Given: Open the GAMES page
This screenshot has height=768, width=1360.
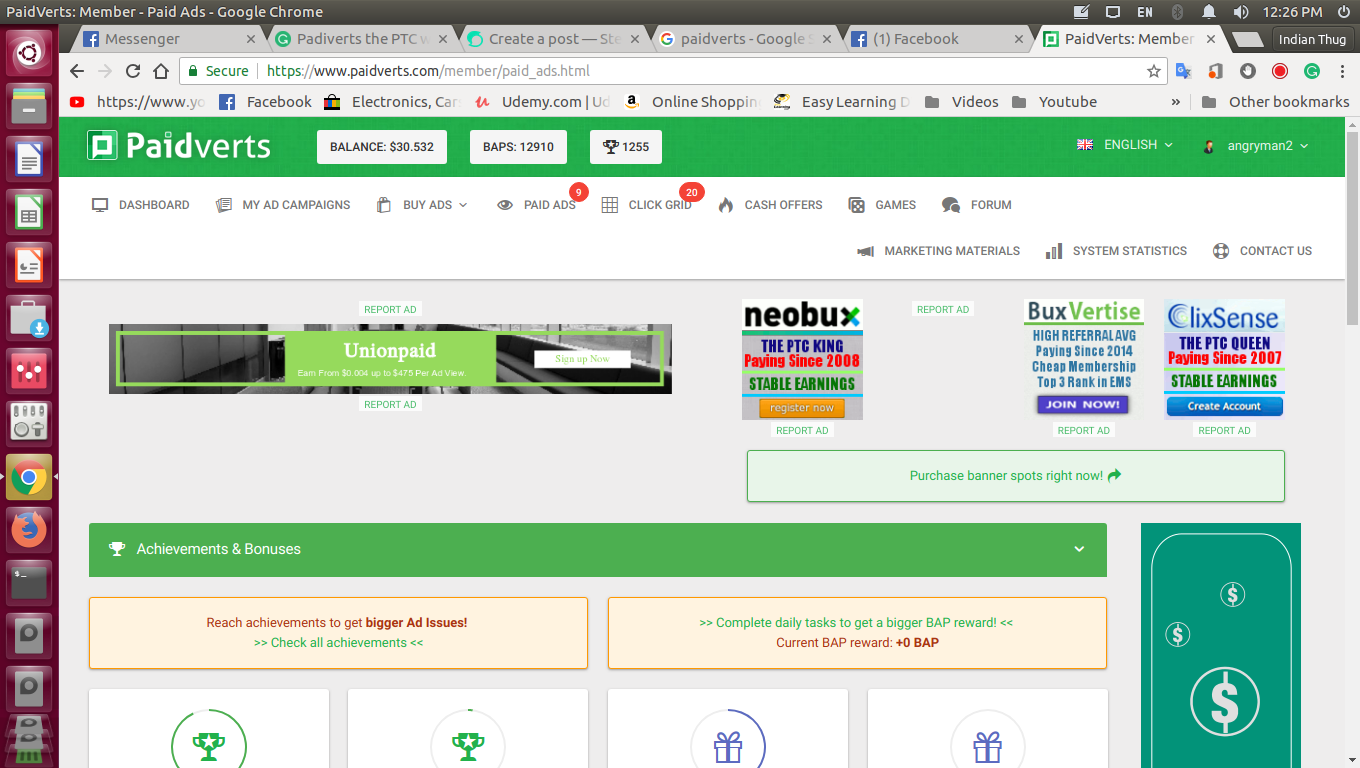Looking at the screenshot, I should point(882,205).
